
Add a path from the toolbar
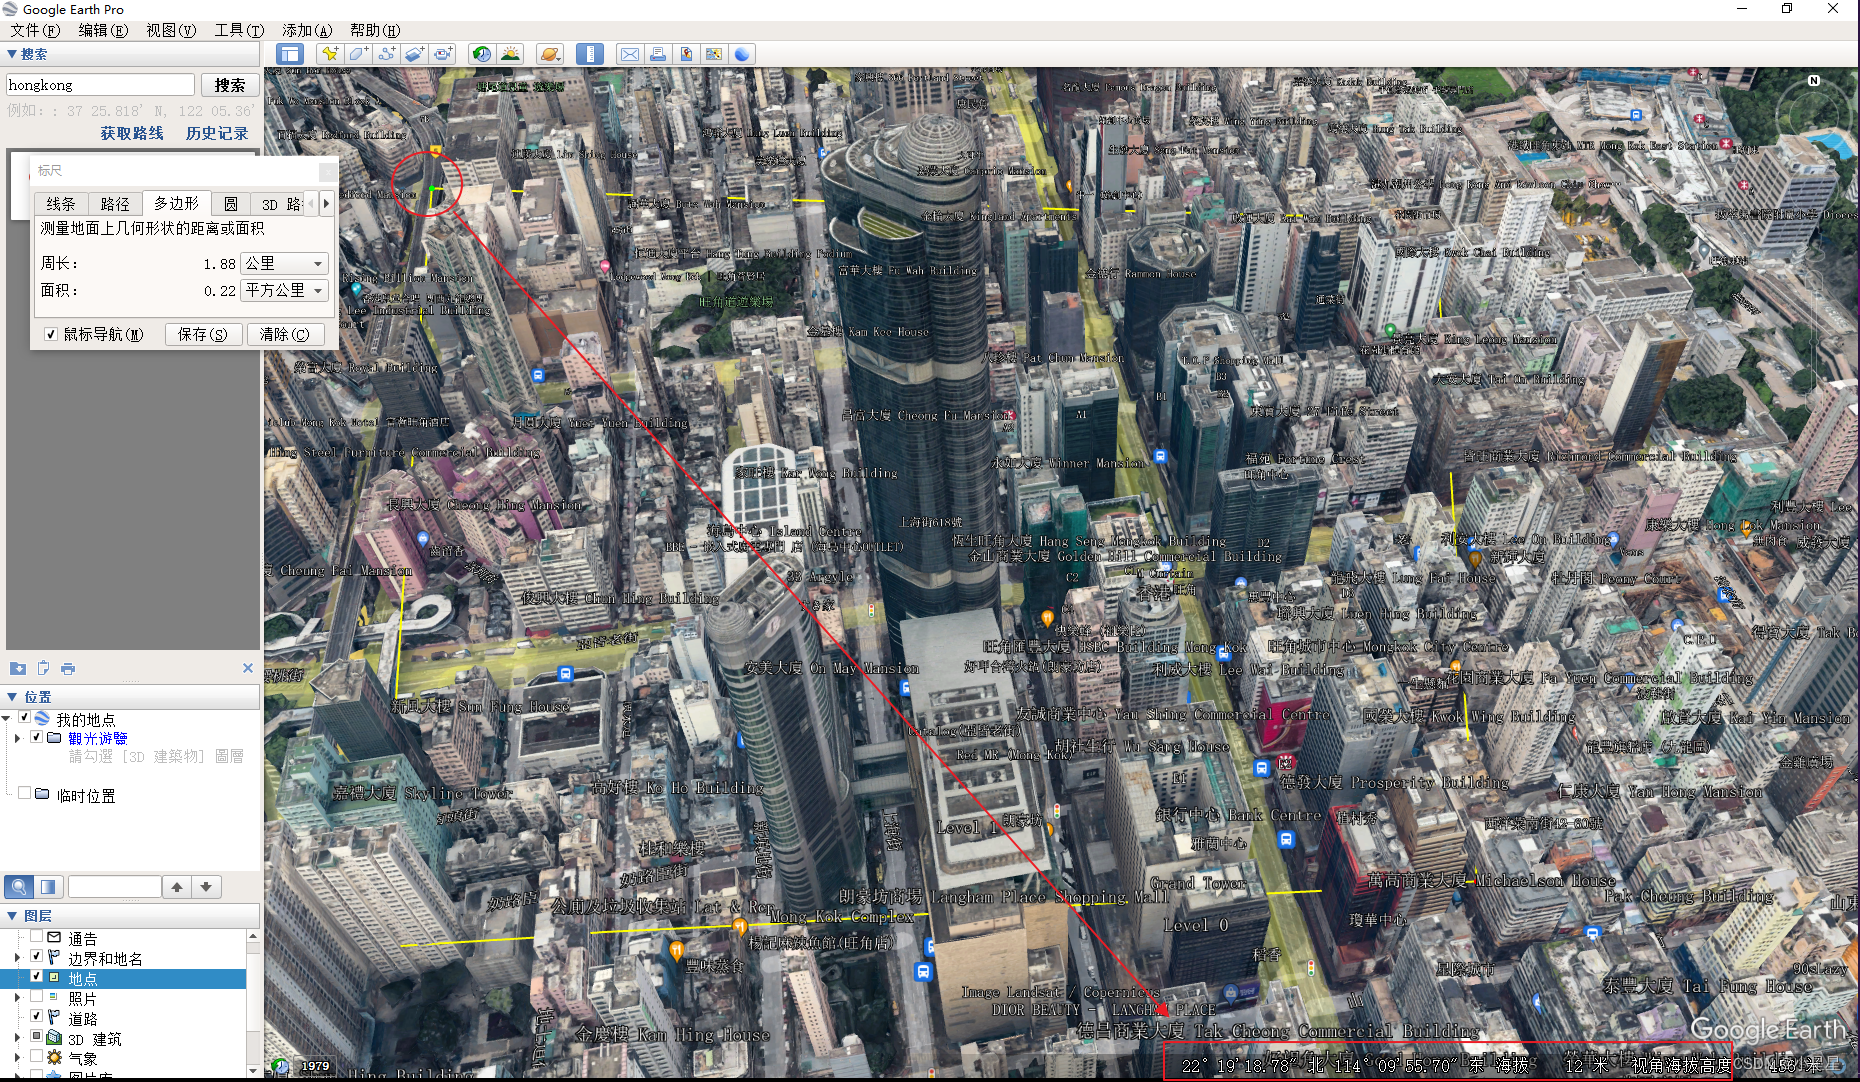(x=386, y=54)
